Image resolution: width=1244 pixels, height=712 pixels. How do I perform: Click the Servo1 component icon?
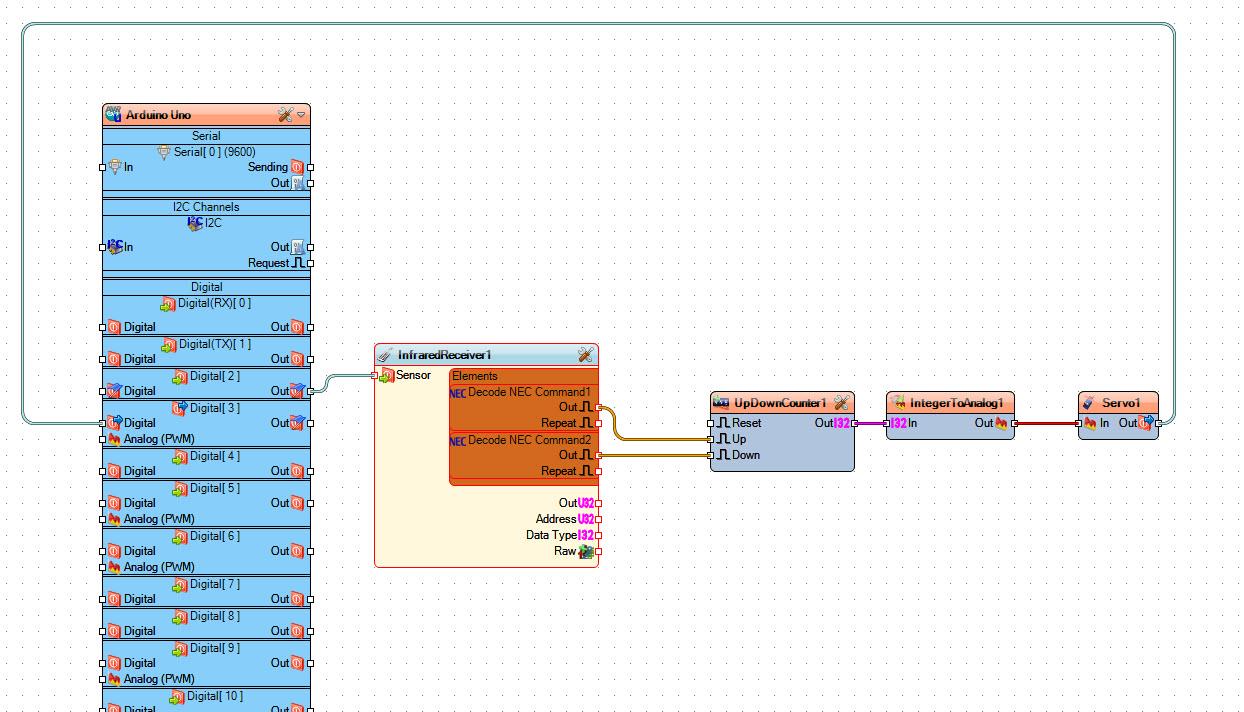1090,403
